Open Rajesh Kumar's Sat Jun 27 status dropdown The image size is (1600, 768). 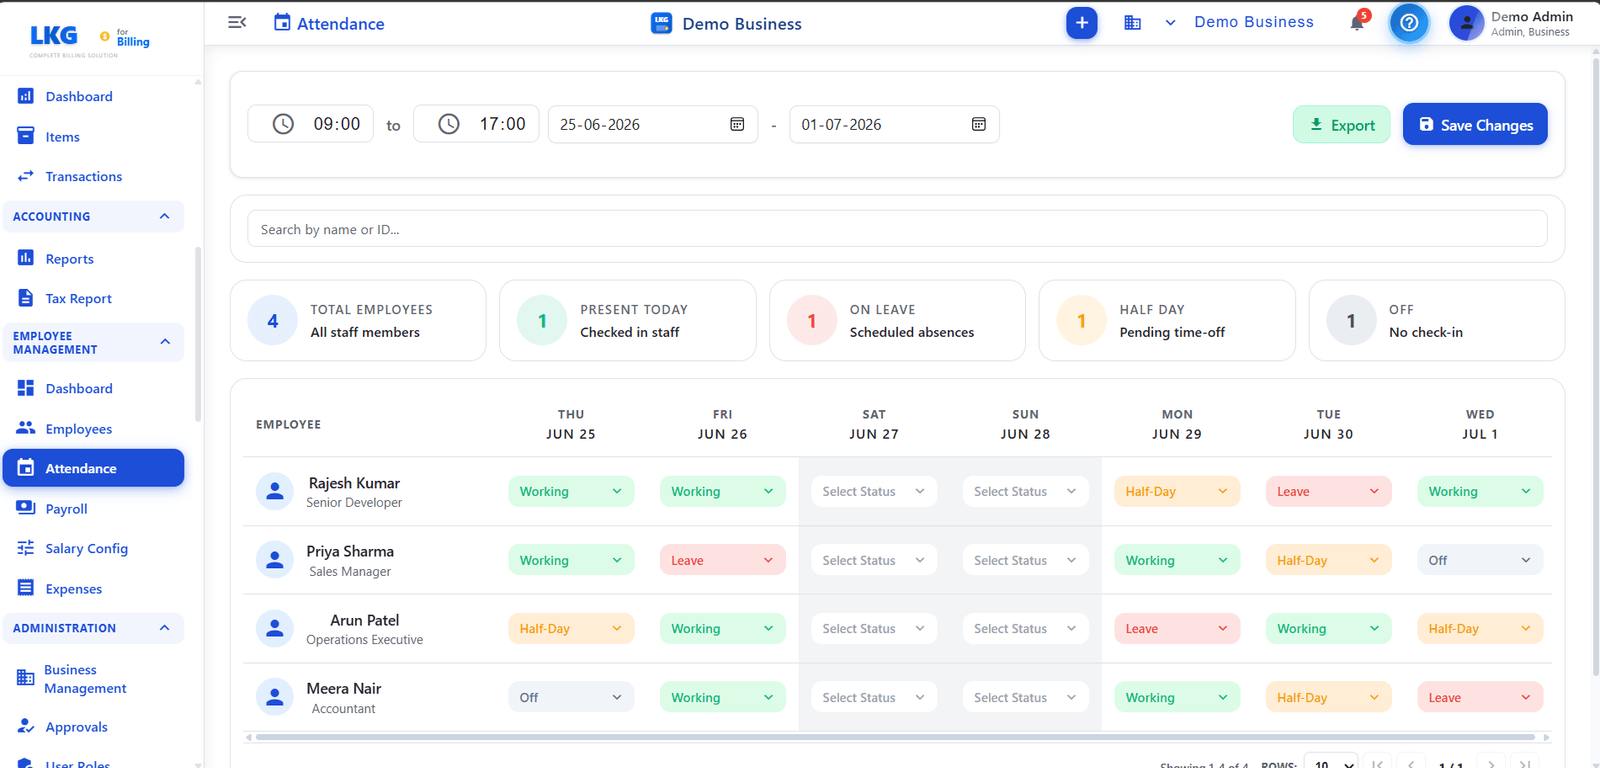pyautogui.click(x=874, y=491)
